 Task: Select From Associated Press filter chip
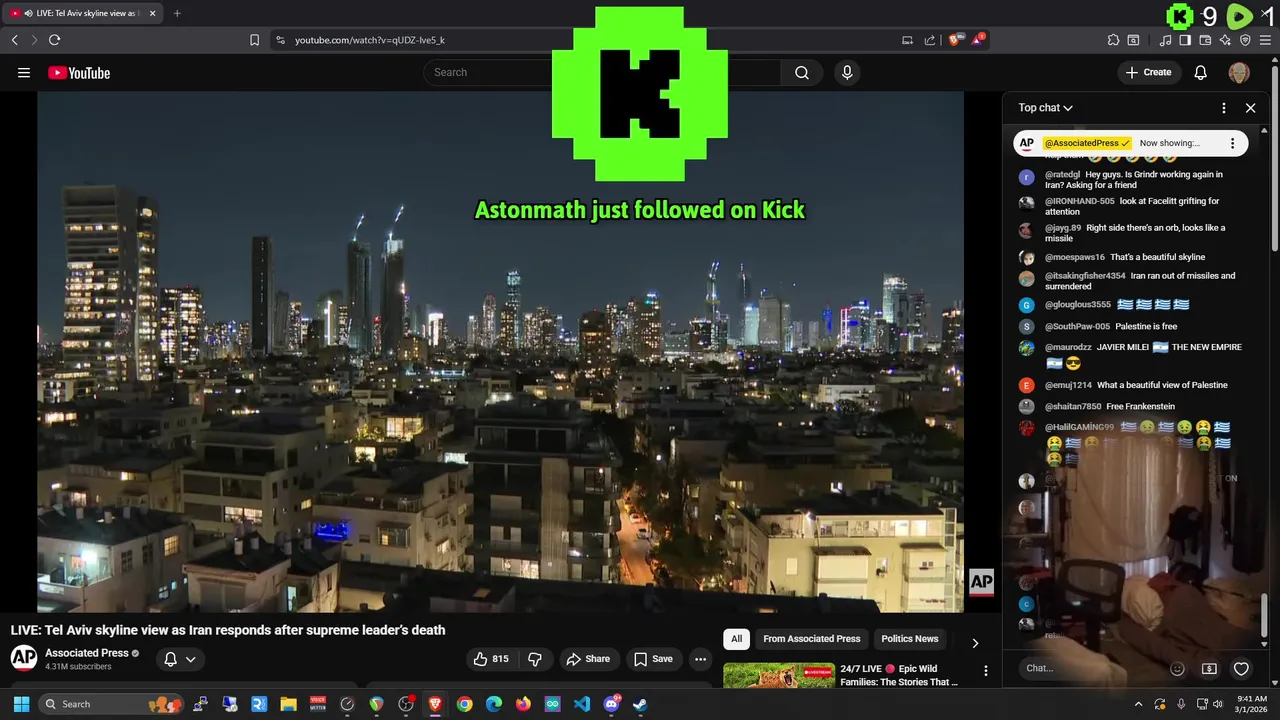812,639
